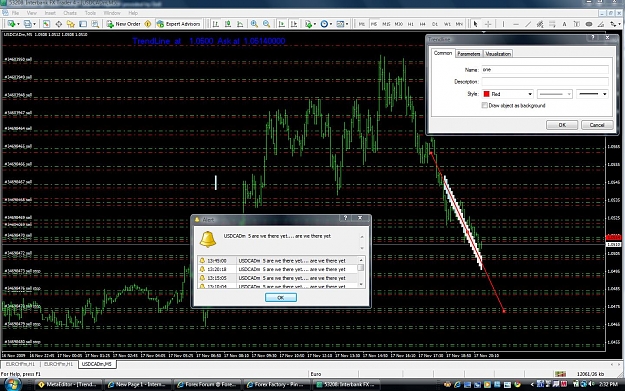Switch to the Visualization tab in Trendline dialog
This screenshot has height=391, width=625.
(x=498, y=53)
